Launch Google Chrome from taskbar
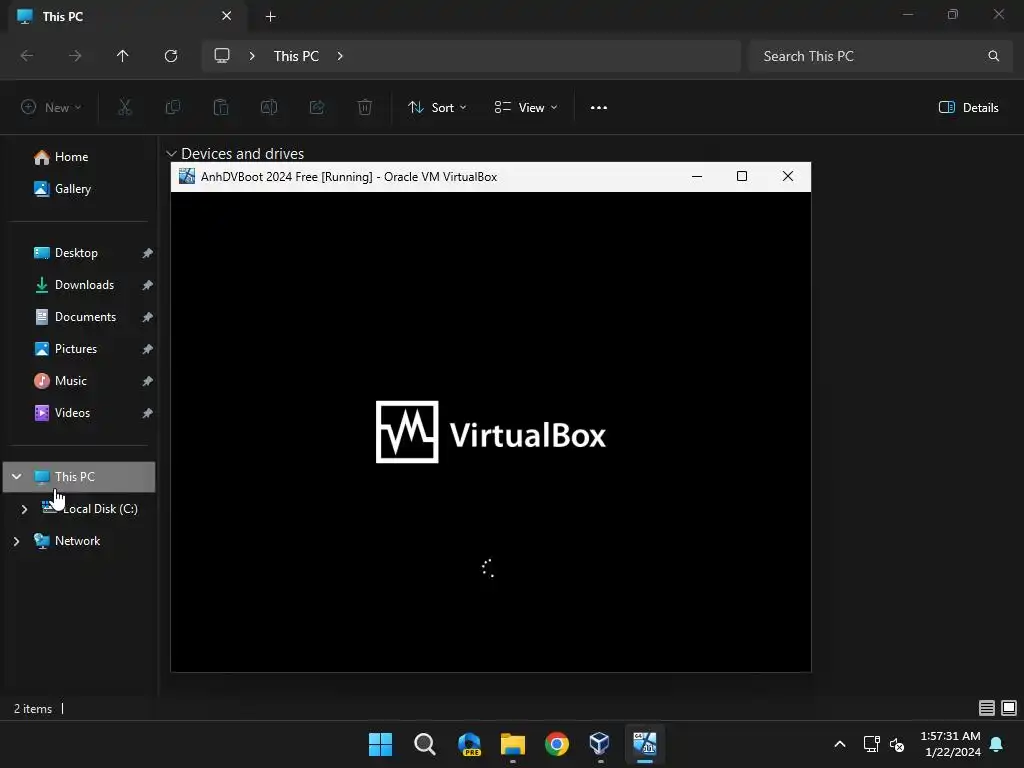1024x768 pixels. click(x=556, y=744)
